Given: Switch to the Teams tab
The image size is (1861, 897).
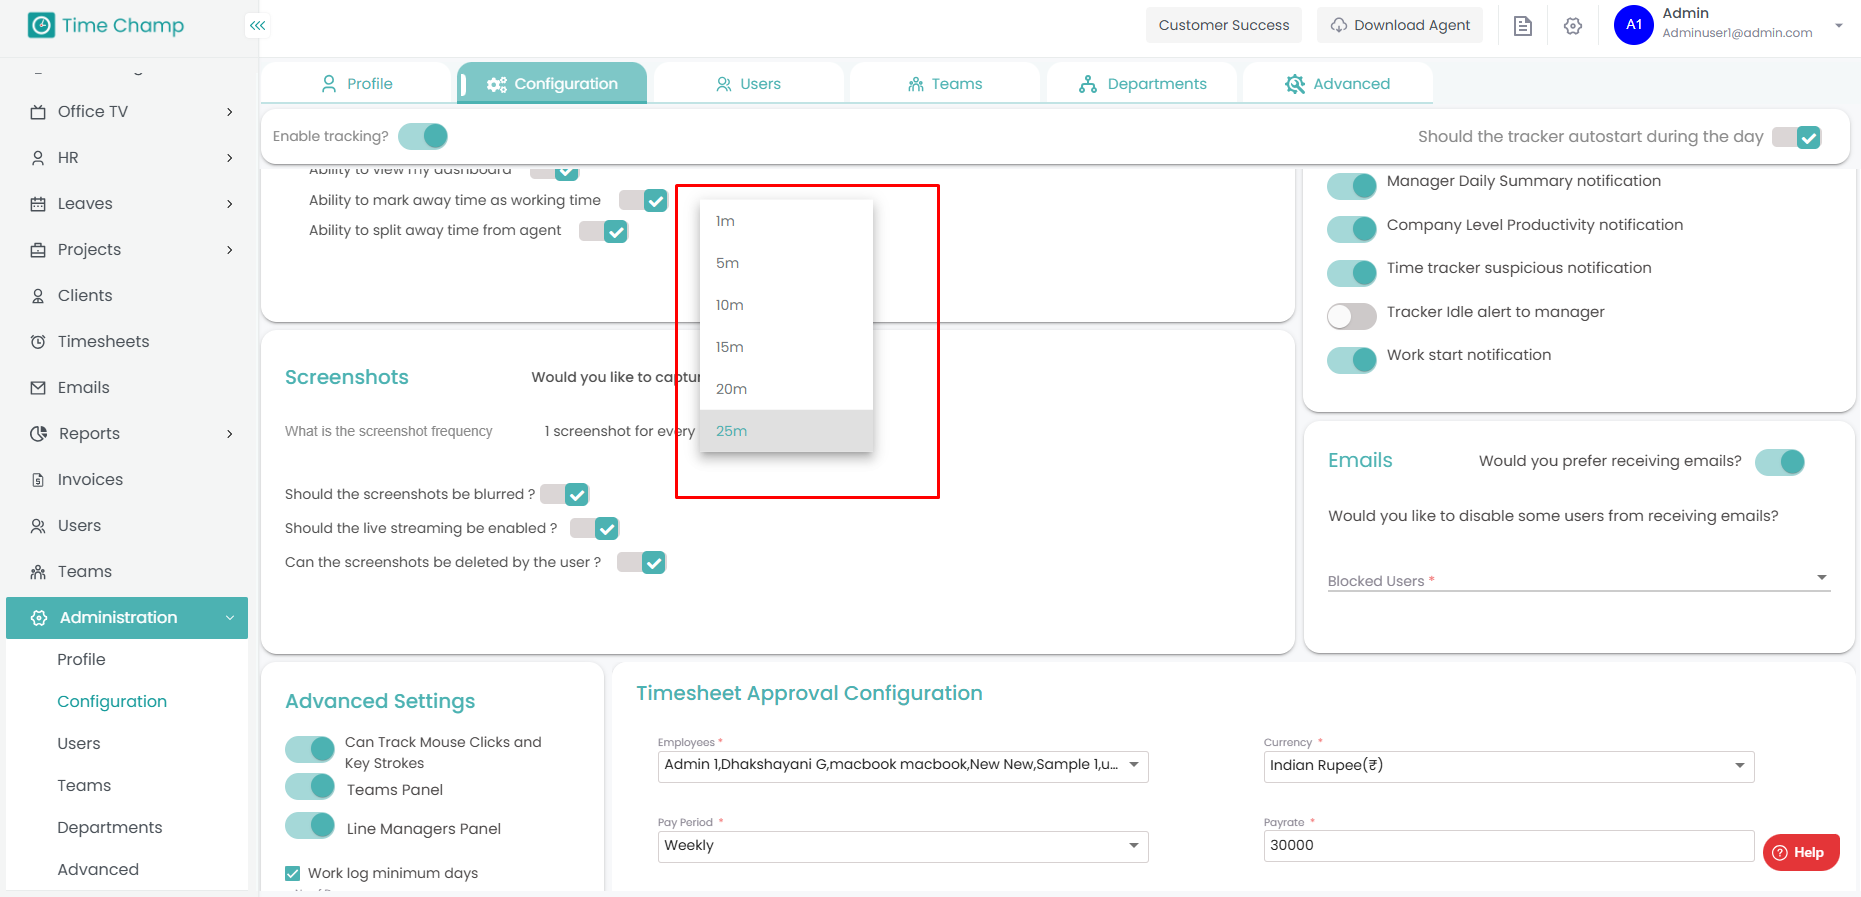Looking at the screenshot, I should 945,83.
